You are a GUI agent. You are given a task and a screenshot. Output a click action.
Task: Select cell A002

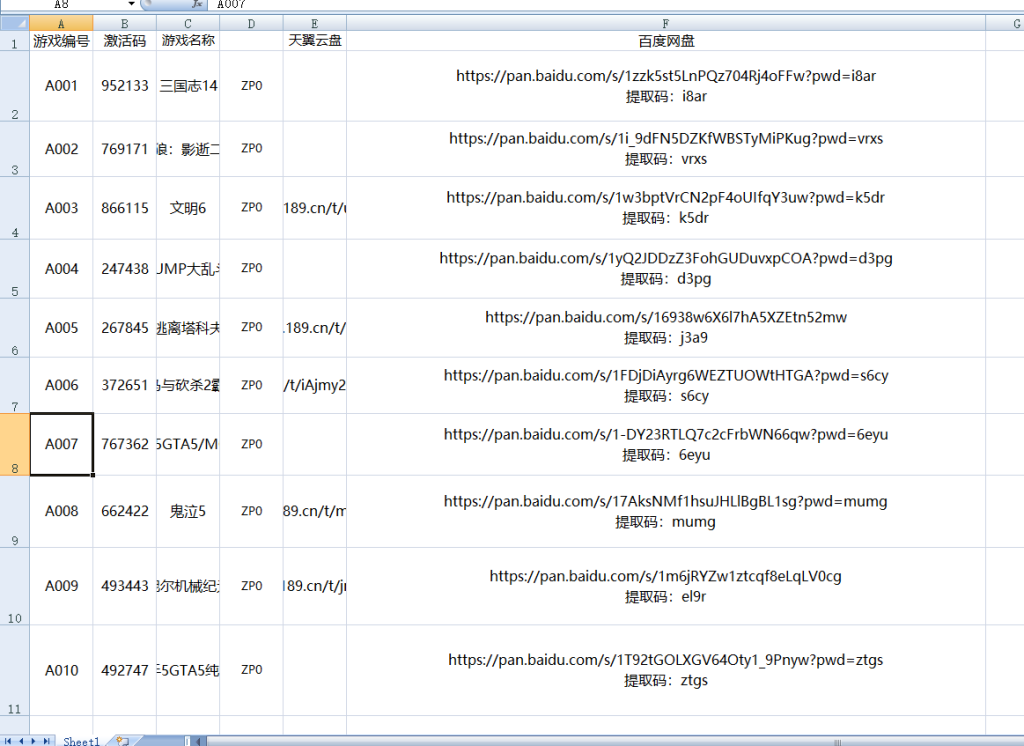coord(61,149)
